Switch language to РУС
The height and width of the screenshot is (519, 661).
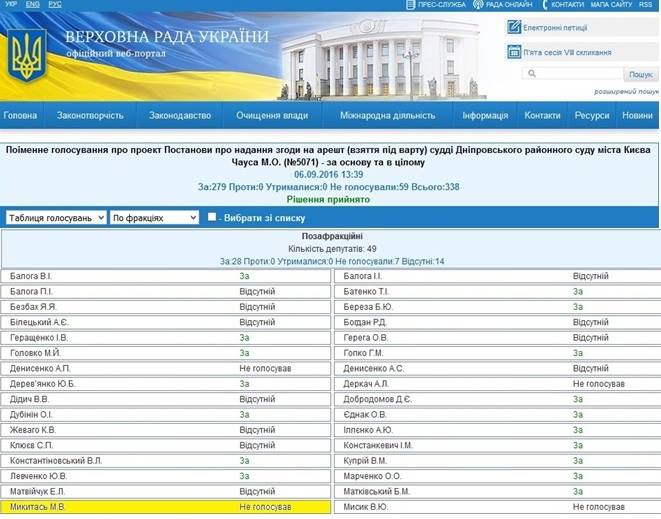click(x=55, y=4)
